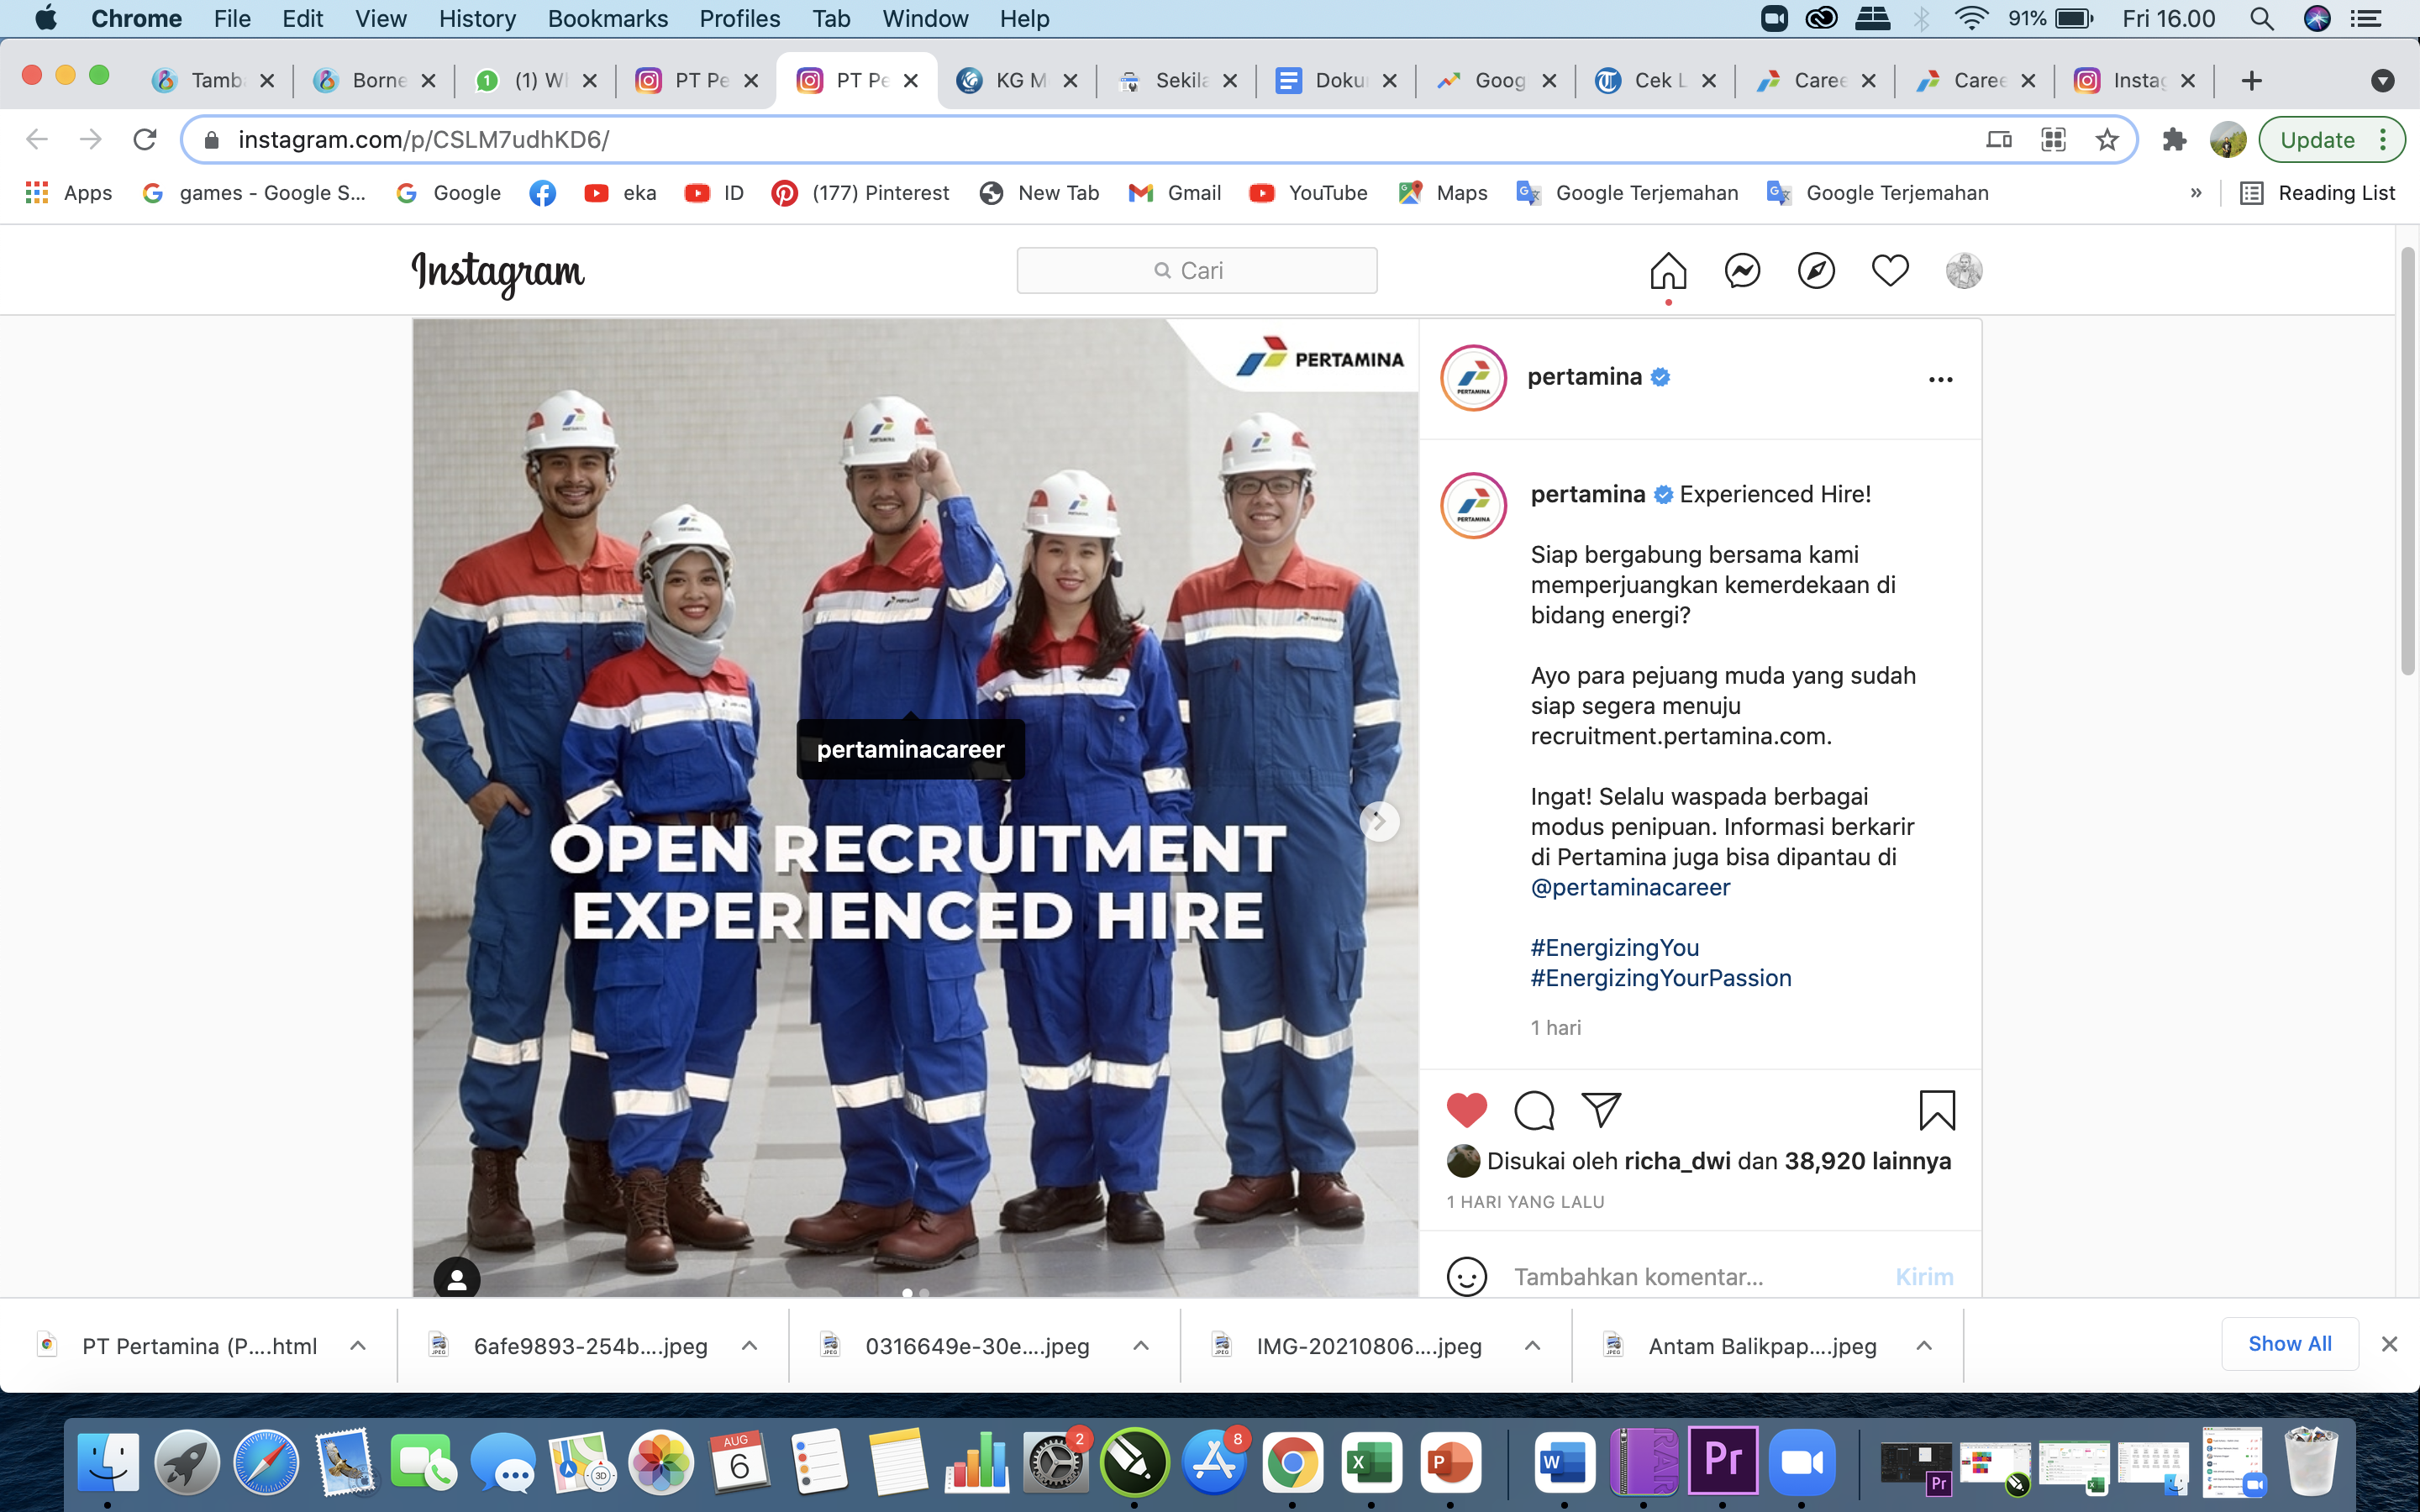
Task: Expand options for PT Pertamina html download
Action: pos(358,1346)
